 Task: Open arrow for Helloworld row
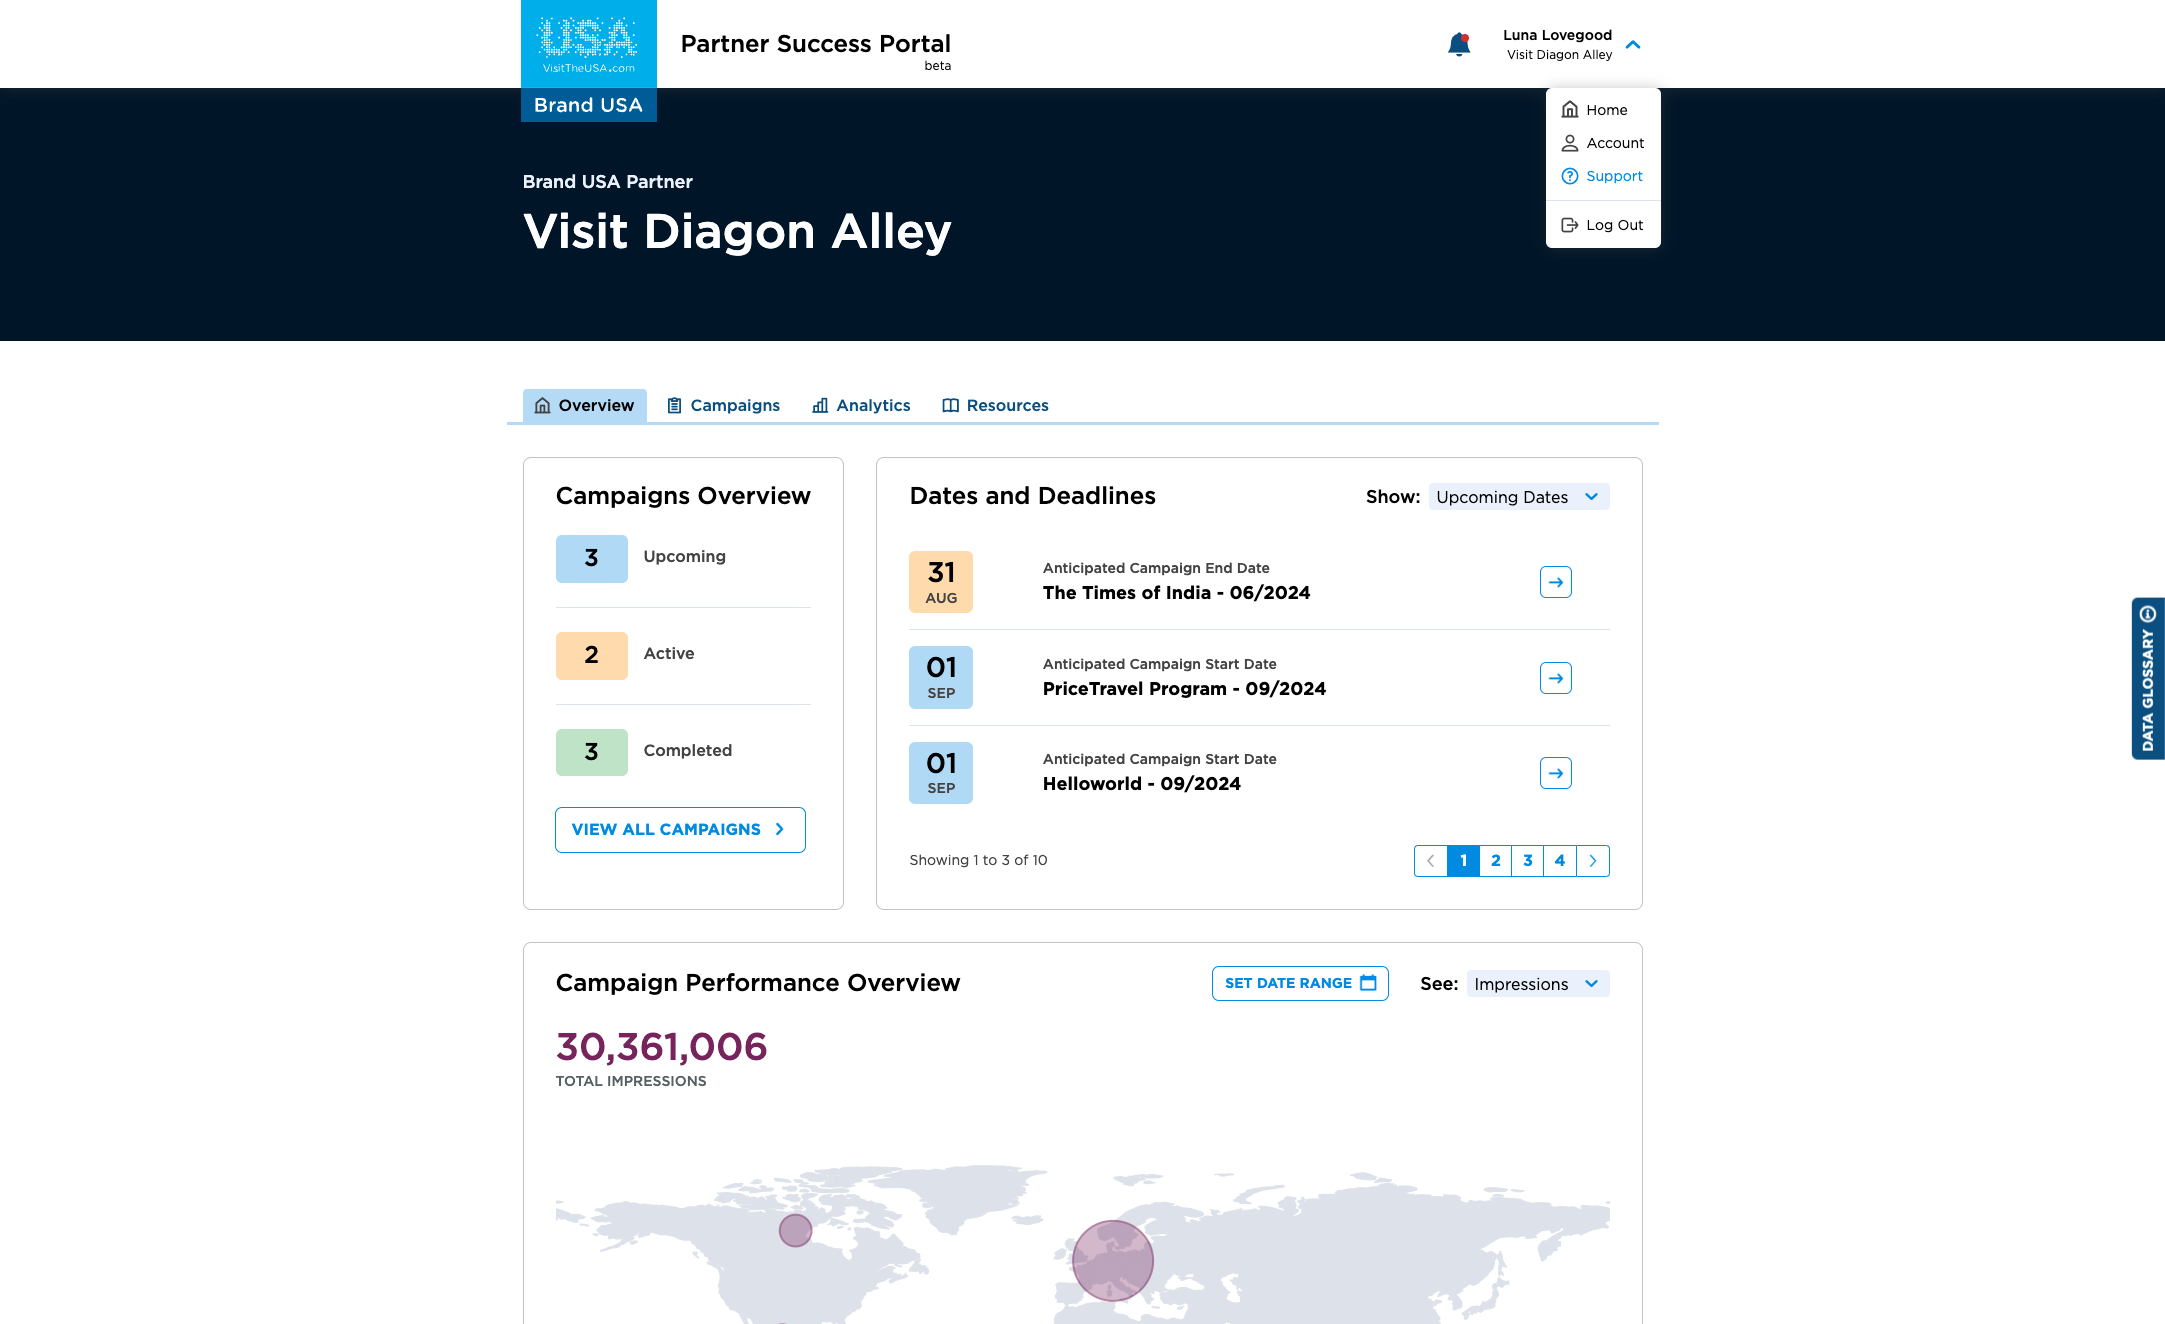[1556, 773]
